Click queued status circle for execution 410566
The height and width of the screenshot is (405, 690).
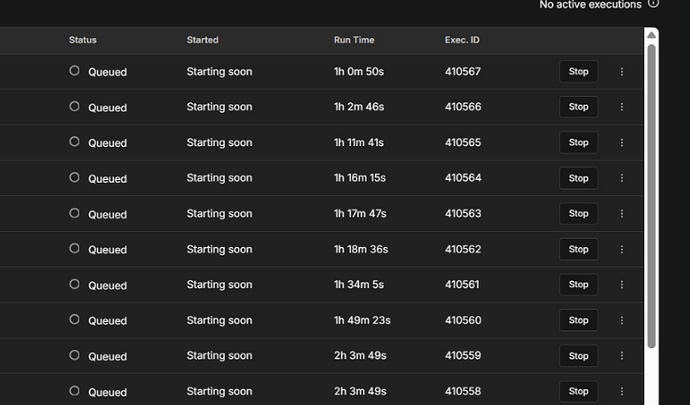pos(74,106)
